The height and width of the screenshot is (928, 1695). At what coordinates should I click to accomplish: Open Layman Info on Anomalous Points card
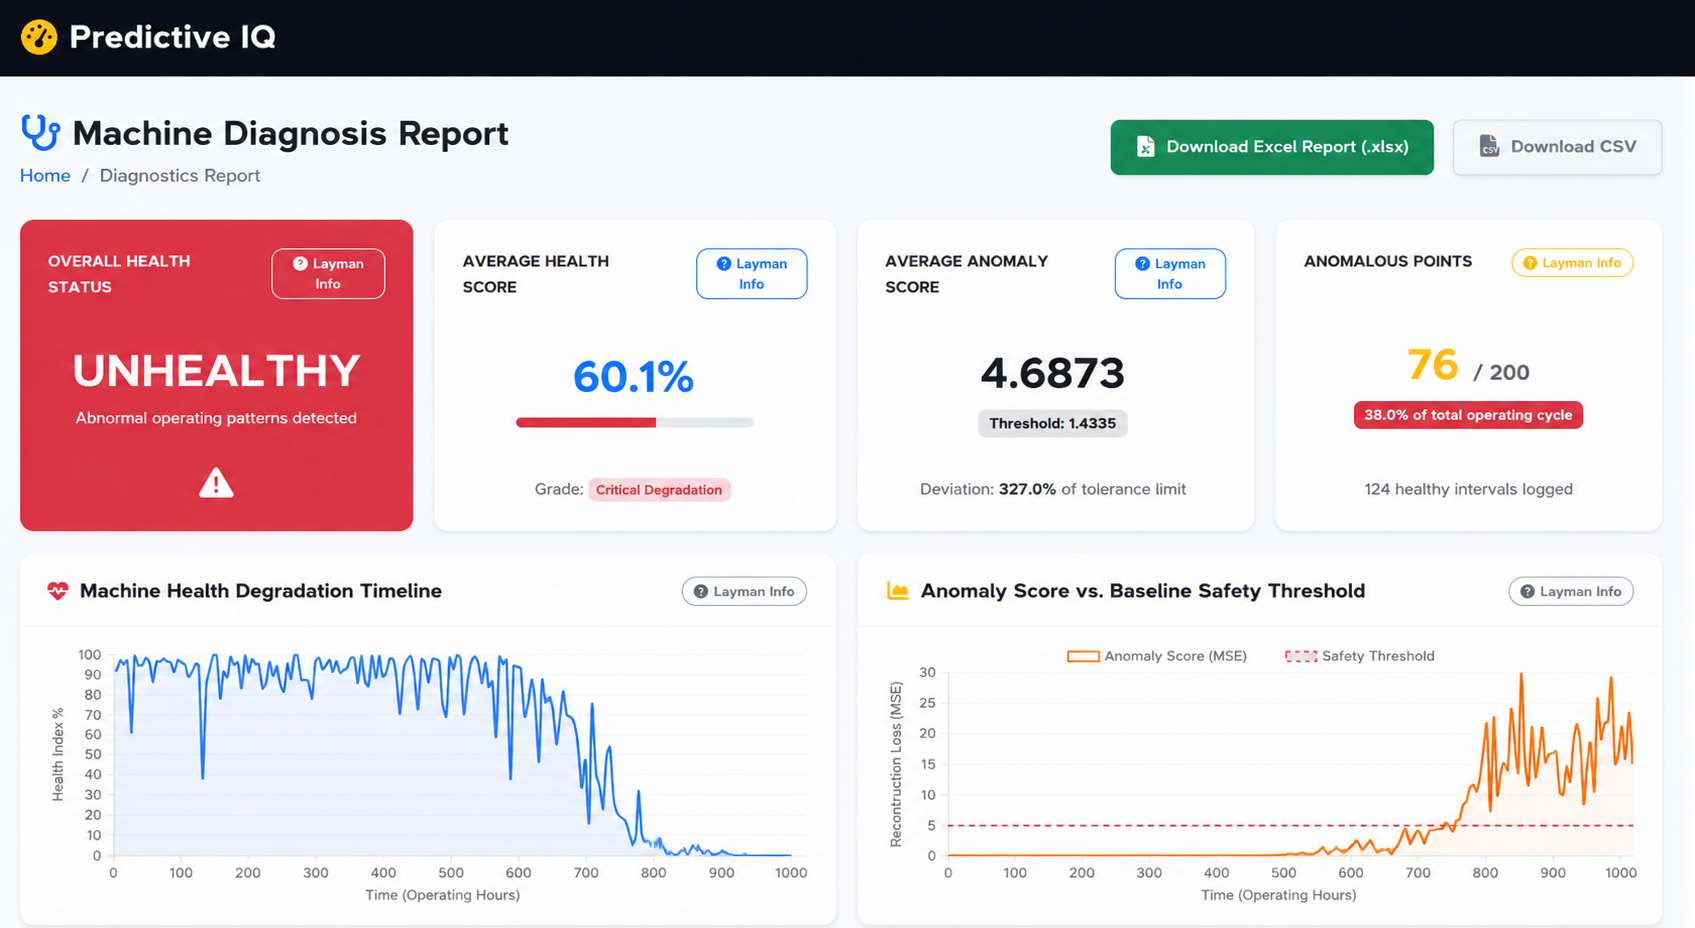[1572, 263]
